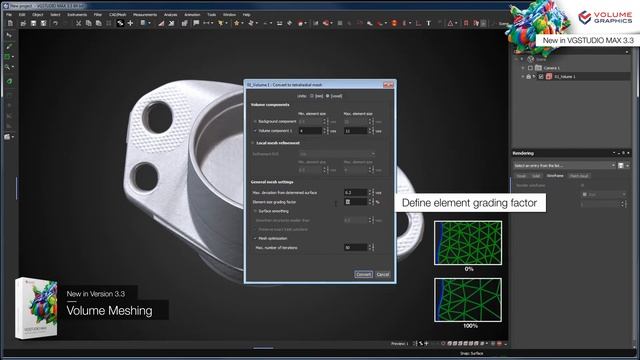This screenshot has height=360, width=640.
Task: Click the arrow tool at top of left sidebar
Action: 9,36
